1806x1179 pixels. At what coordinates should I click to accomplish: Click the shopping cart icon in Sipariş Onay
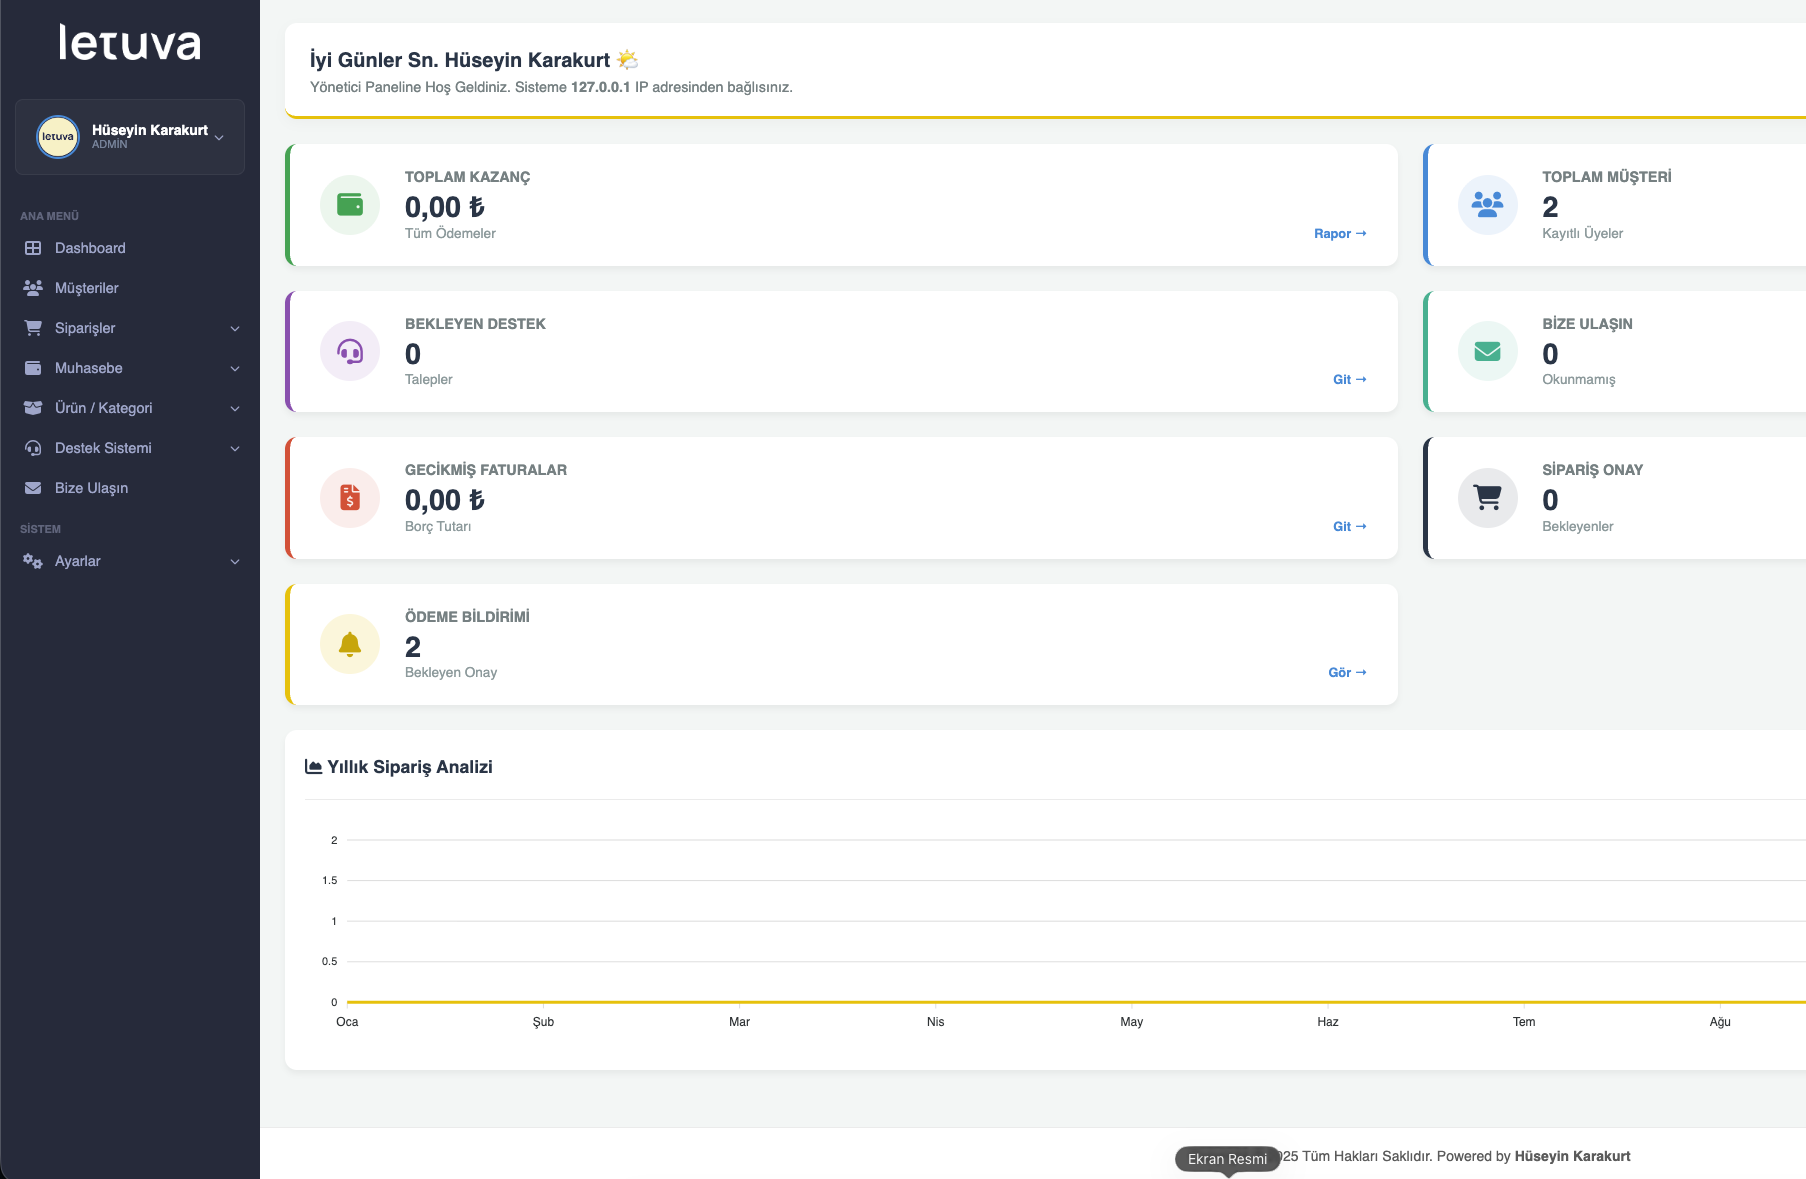(1487, 498)
